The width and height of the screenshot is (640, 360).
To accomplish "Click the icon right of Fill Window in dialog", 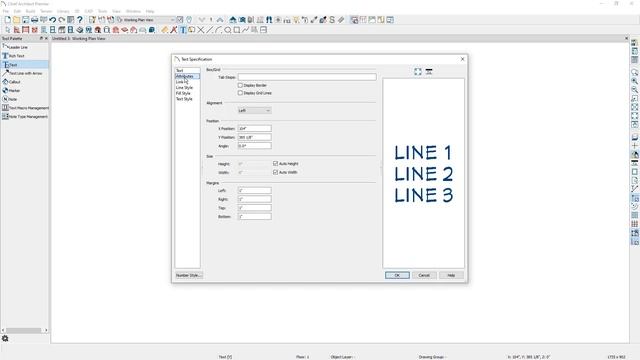I will (429, 71).
